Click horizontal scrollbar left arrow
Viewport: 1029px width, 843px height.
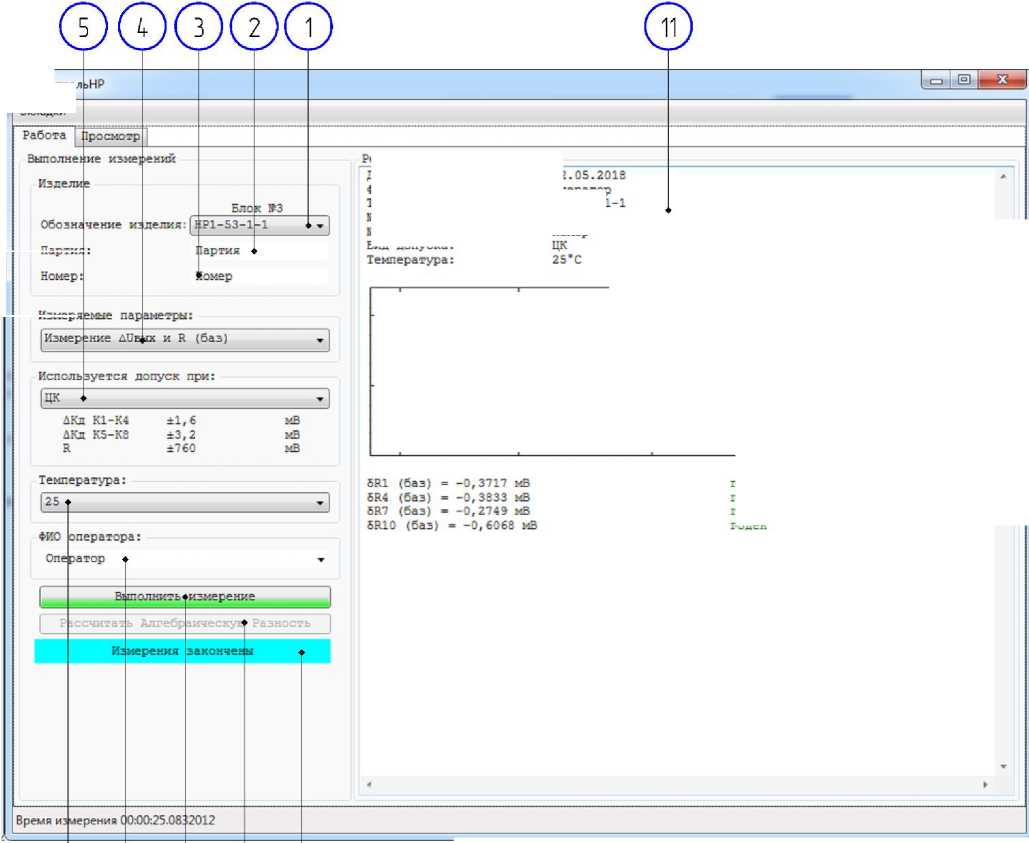pos(370,784)
